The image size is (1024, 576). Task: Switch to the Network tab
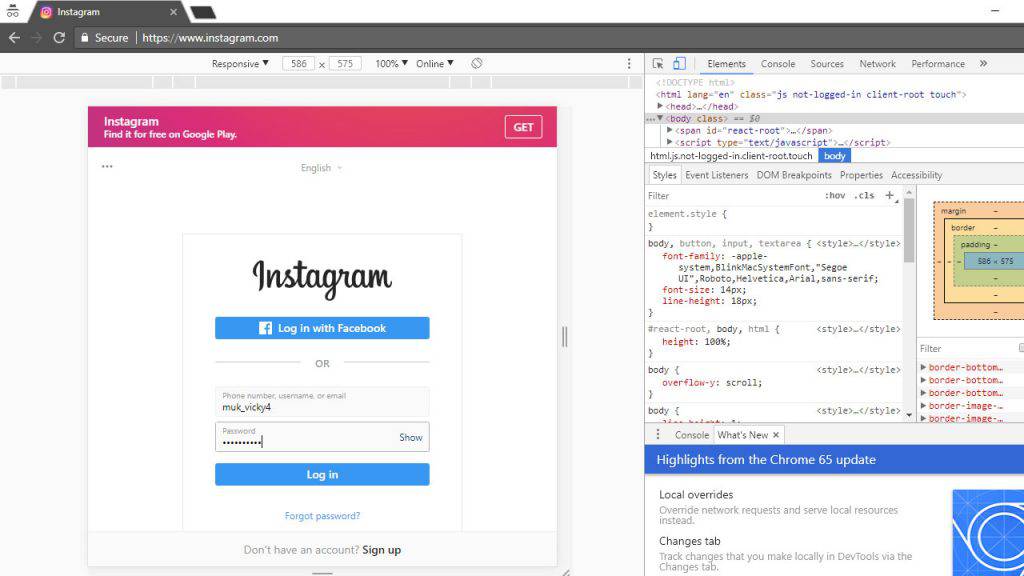[x=877, y=64]
